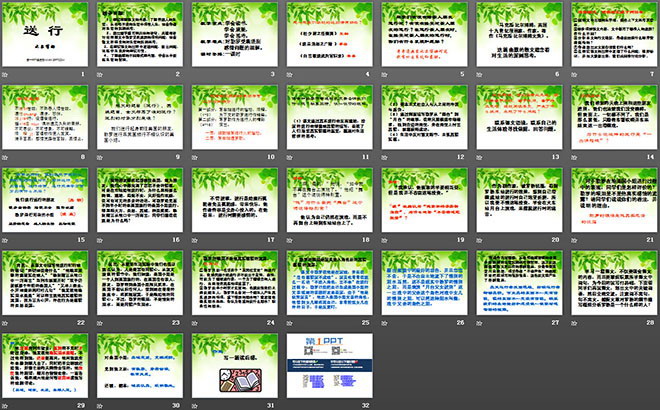Select the slide 26 thumbnail
Screen dimensions: 660x410
[425, 283]
